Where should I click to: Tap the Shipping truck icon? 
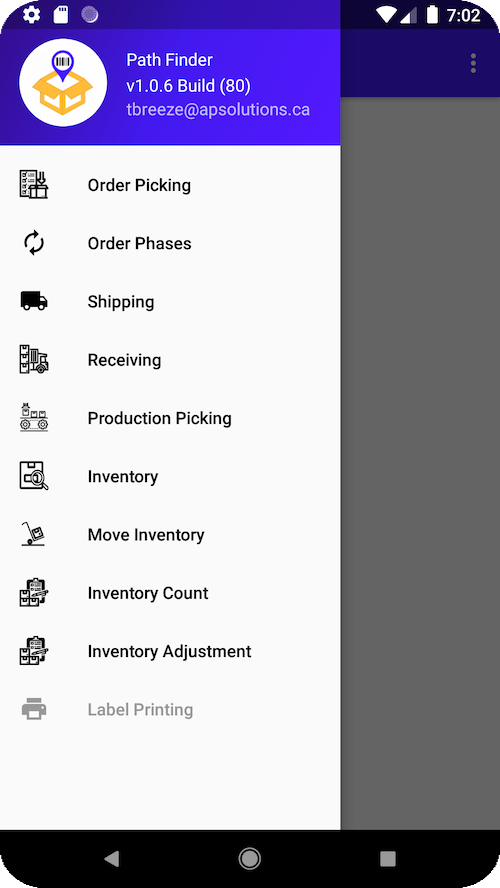(x=34, y=301)
